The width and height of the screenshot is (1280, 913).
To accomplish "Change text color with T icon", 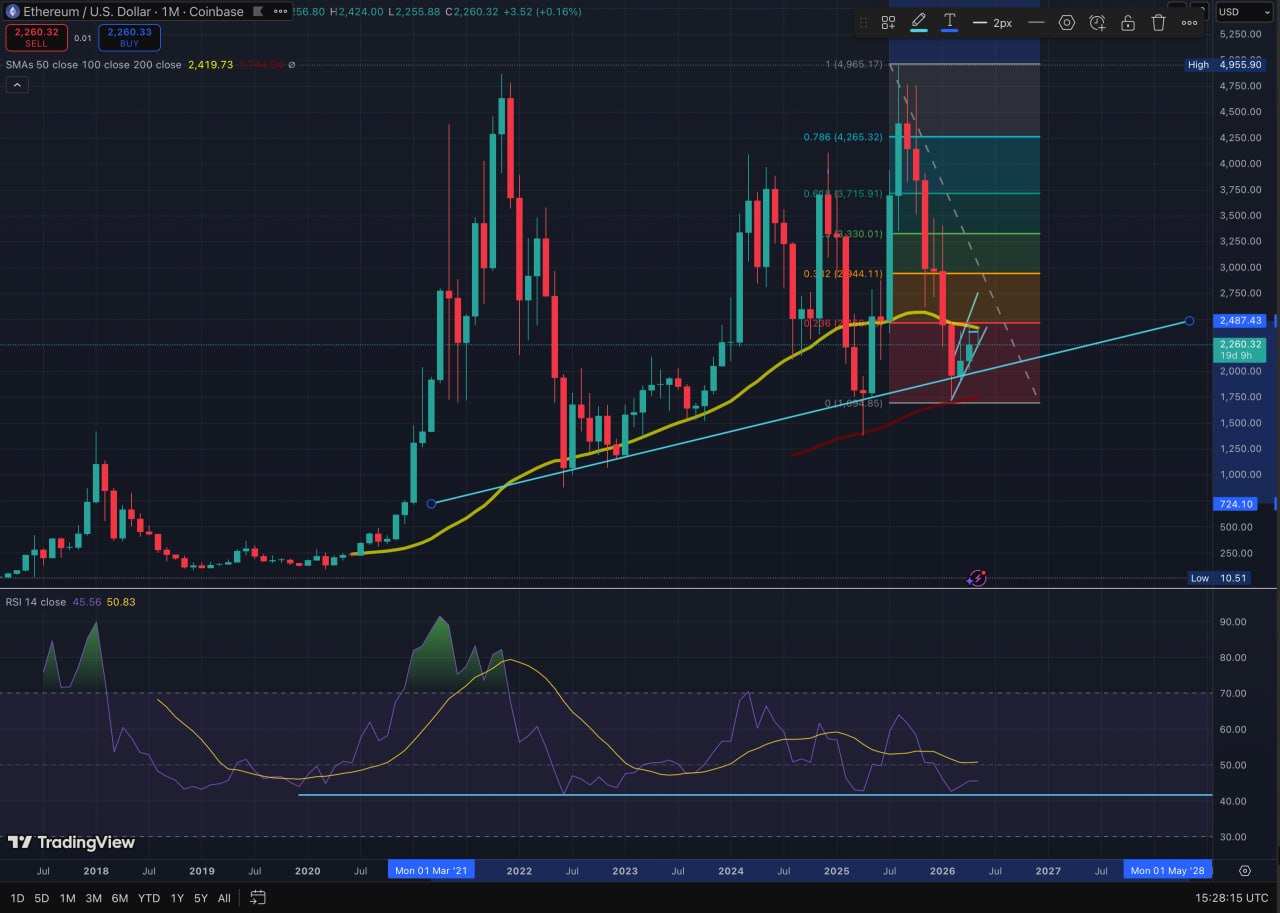I will 949,22.
